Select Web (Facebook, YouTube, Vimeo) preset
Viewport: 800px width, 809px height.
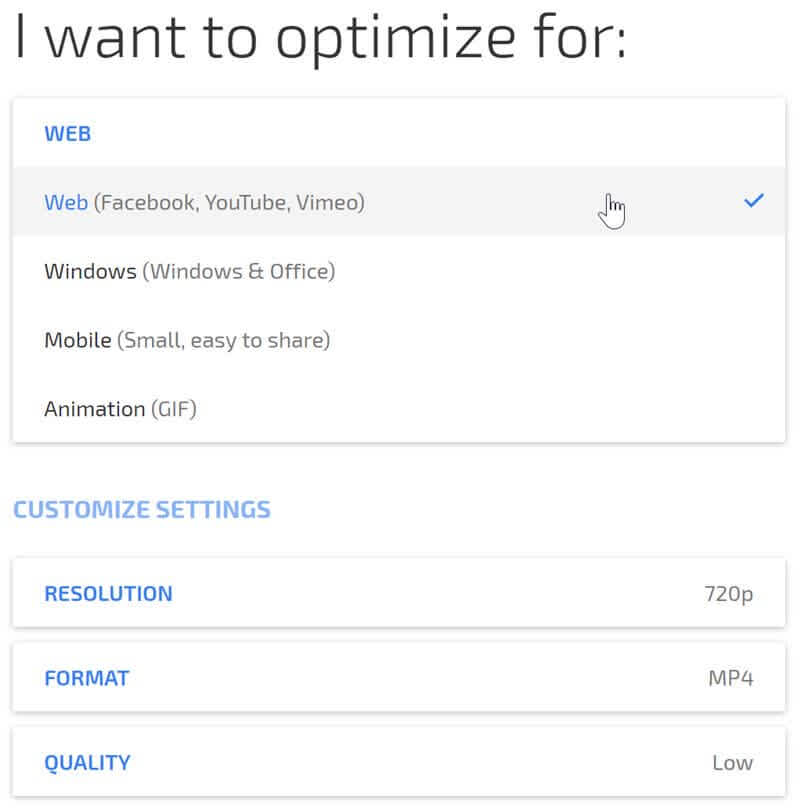coord(398,202)
